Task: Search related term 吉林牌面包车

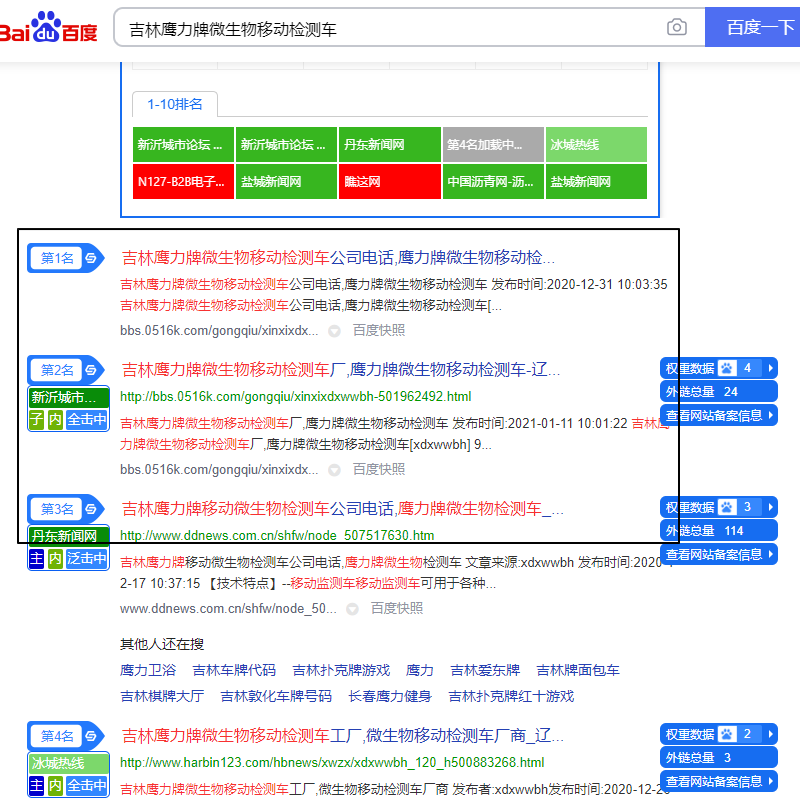Action: click(578, 670)
